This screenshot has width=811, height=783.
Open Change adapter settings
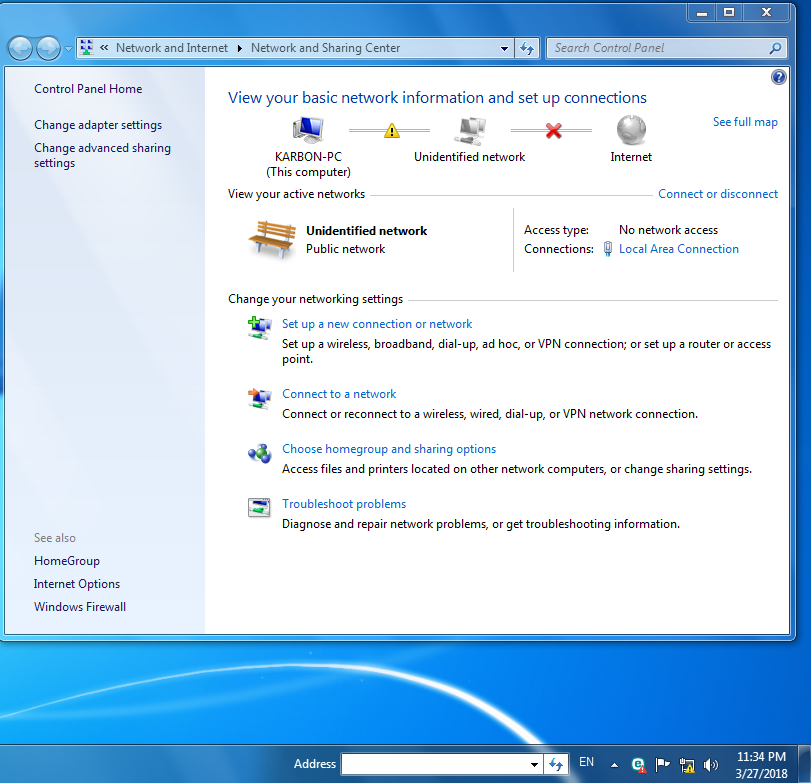(98, 125)
